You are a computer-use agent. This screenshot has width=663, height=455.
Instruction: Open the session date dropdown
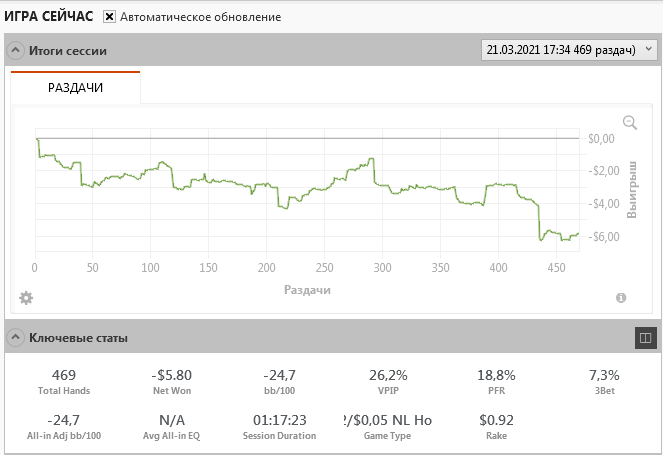tap(568, 49)
